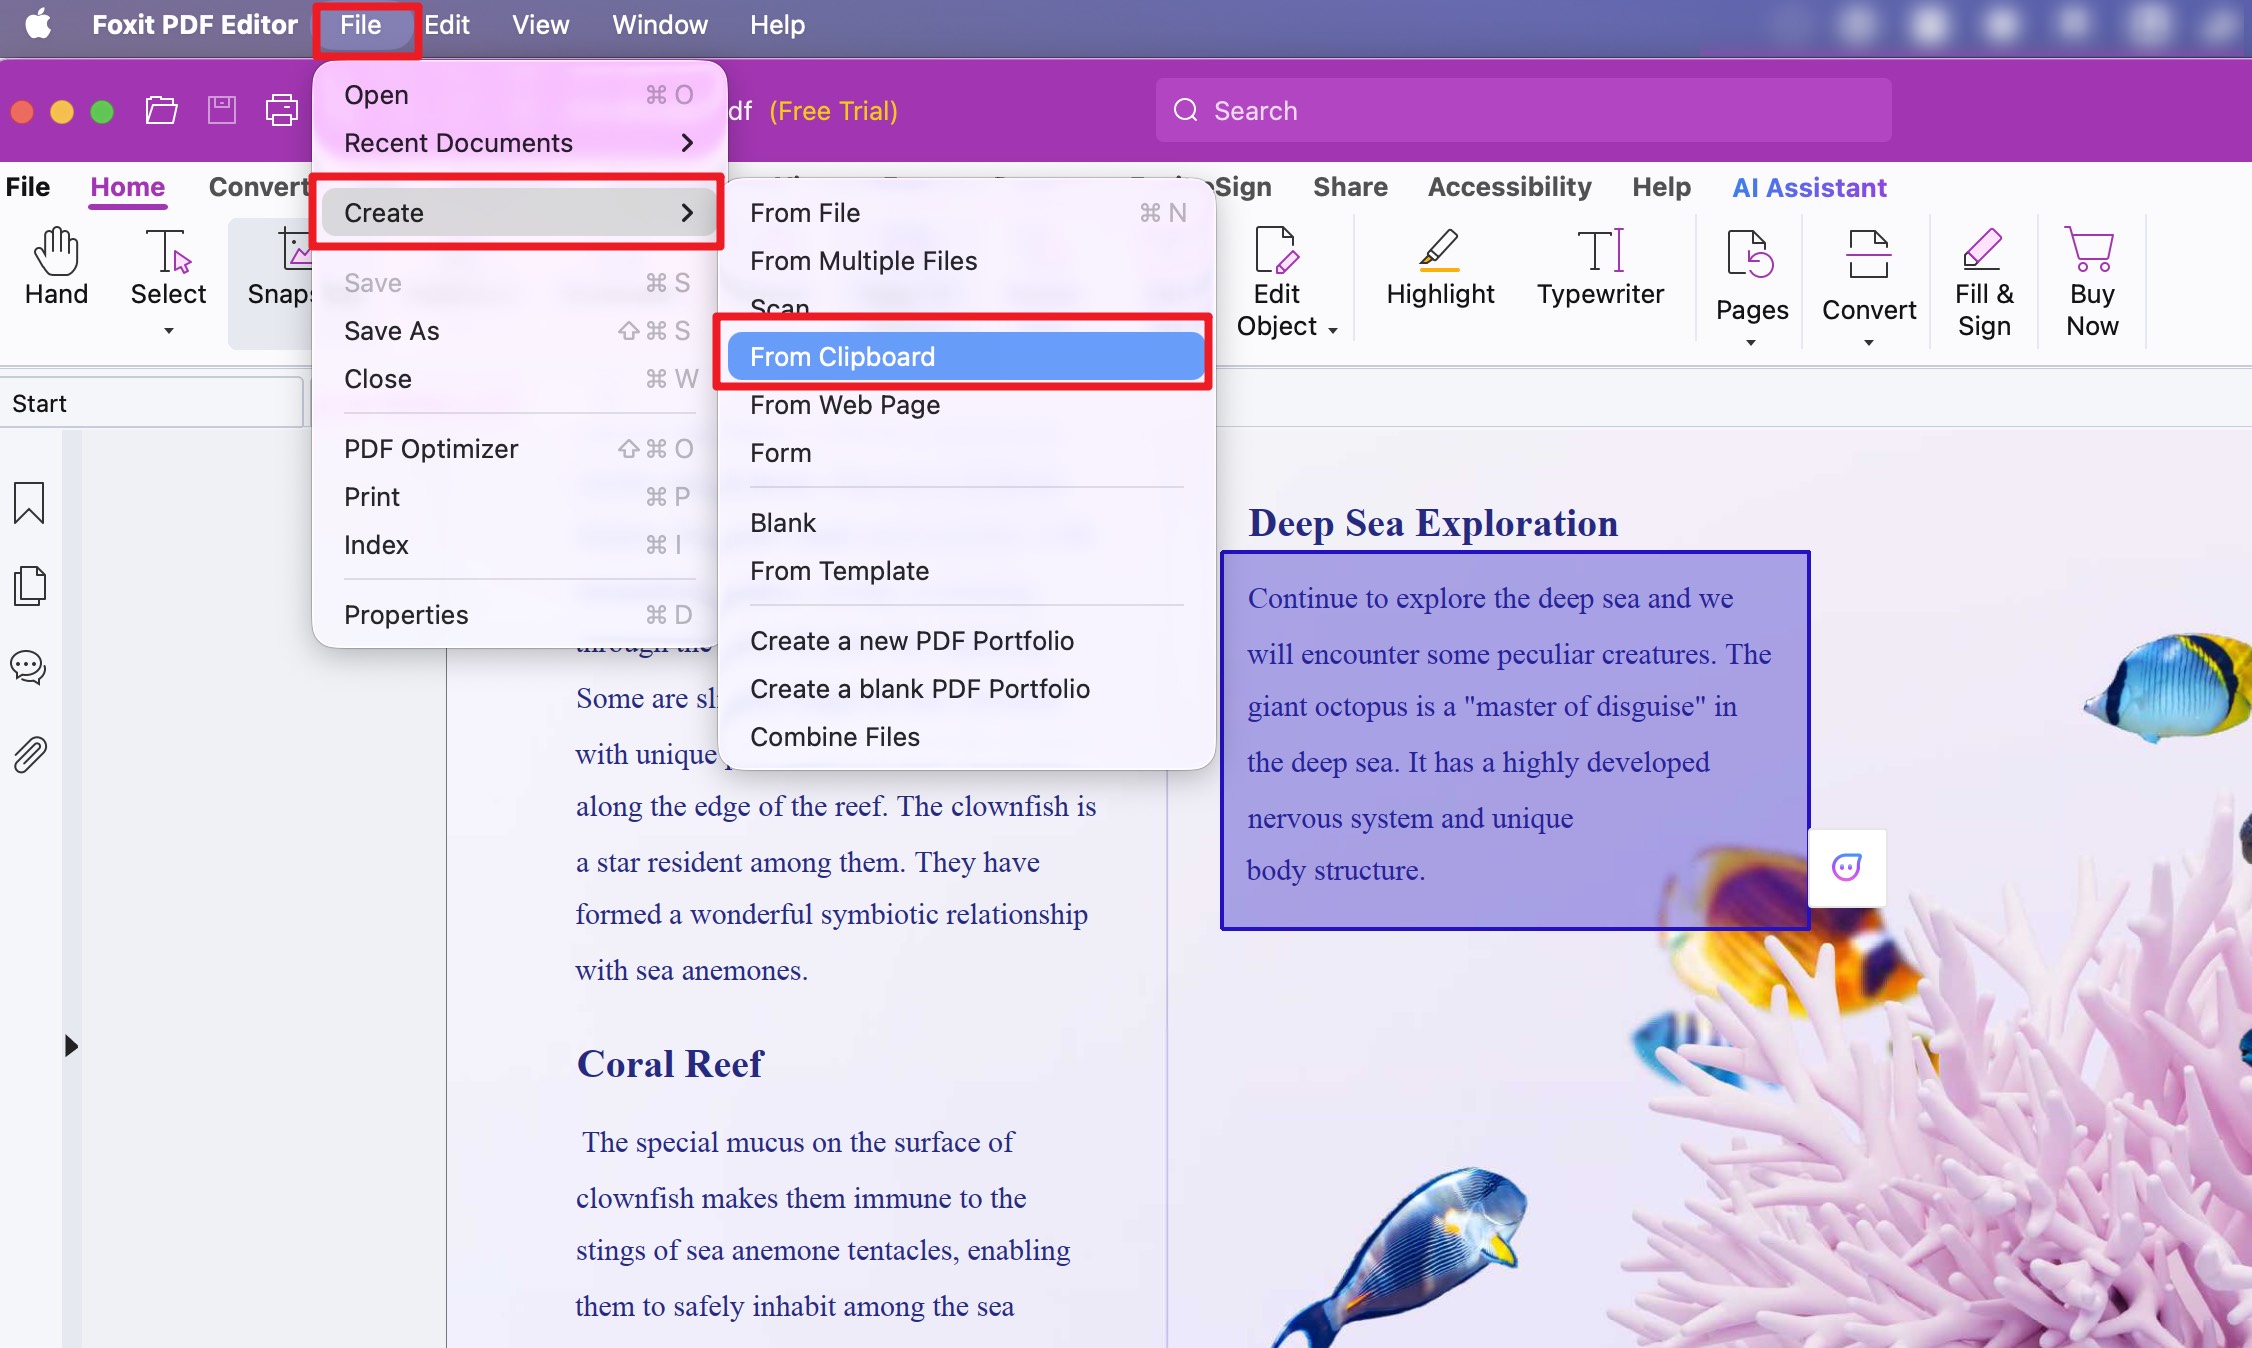Click the Coral Reef heading
This screenshot has height=1348, width=2252.
[669, 1064]
